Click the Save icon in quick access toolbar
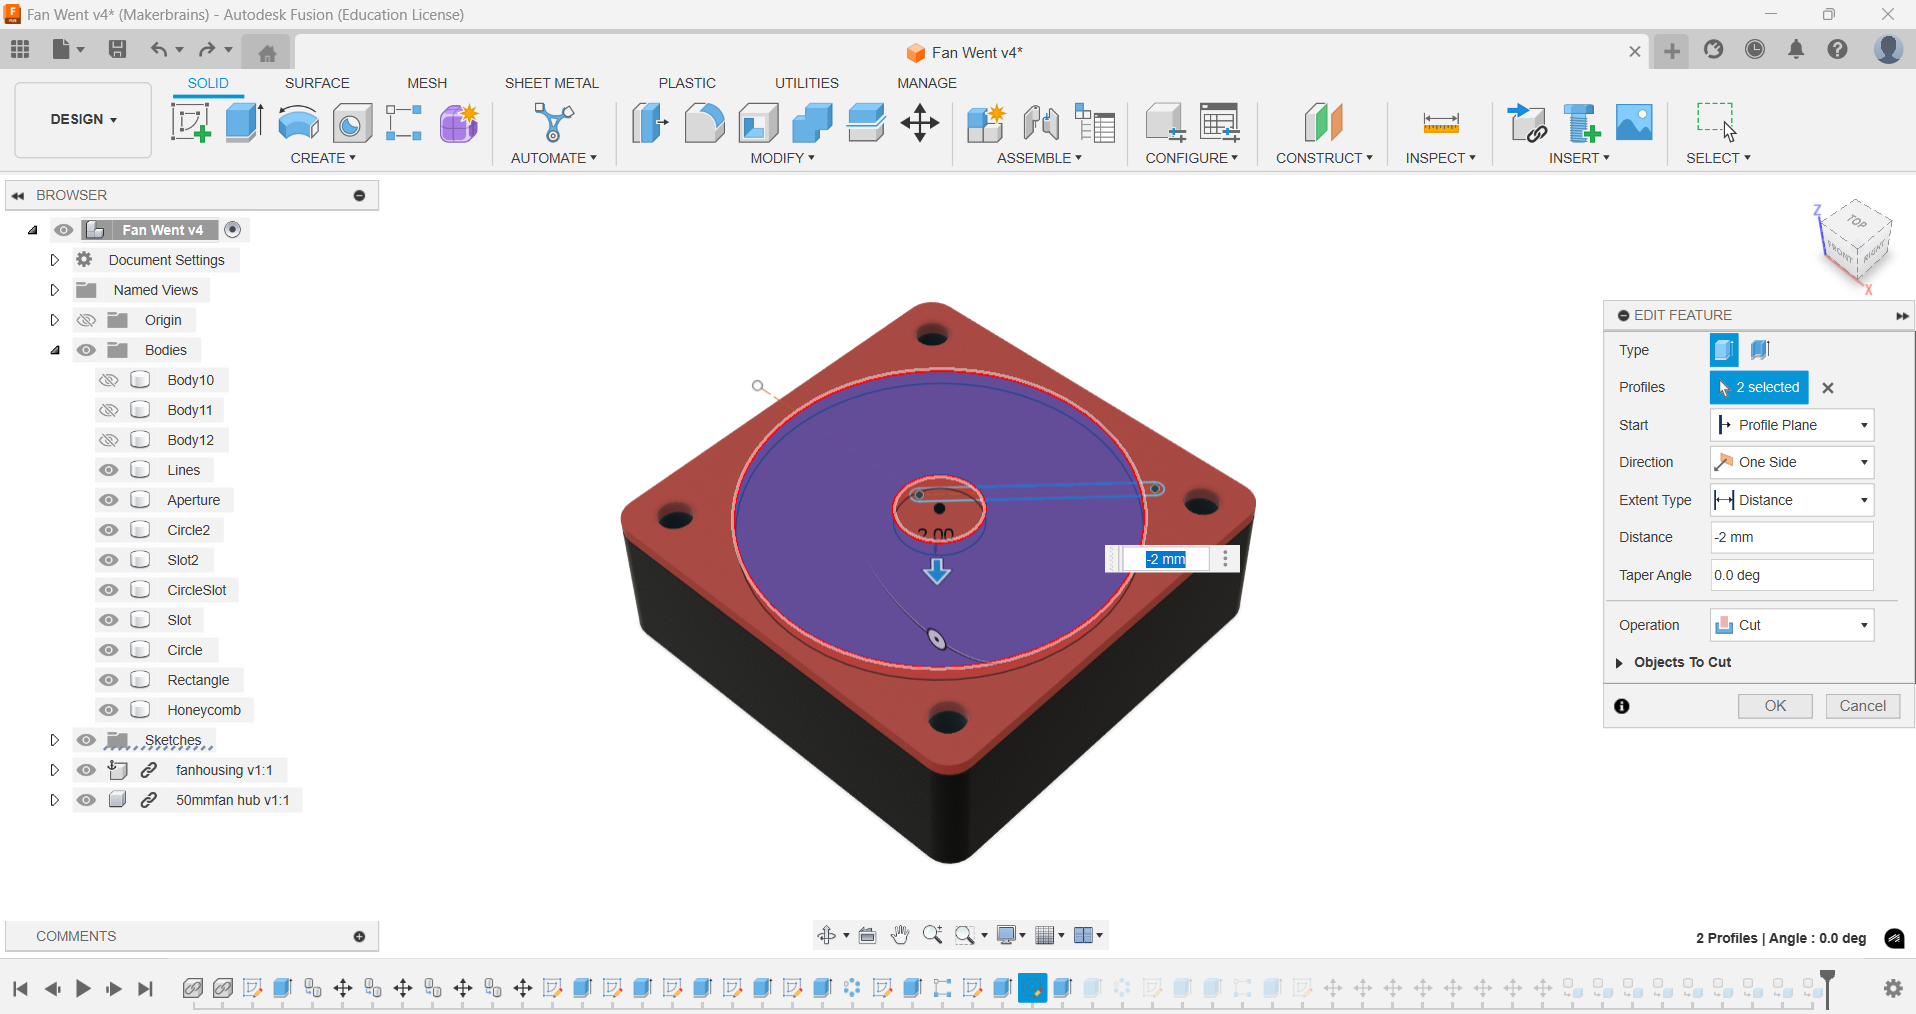The image size is (1916, 1014). [117, 50]
